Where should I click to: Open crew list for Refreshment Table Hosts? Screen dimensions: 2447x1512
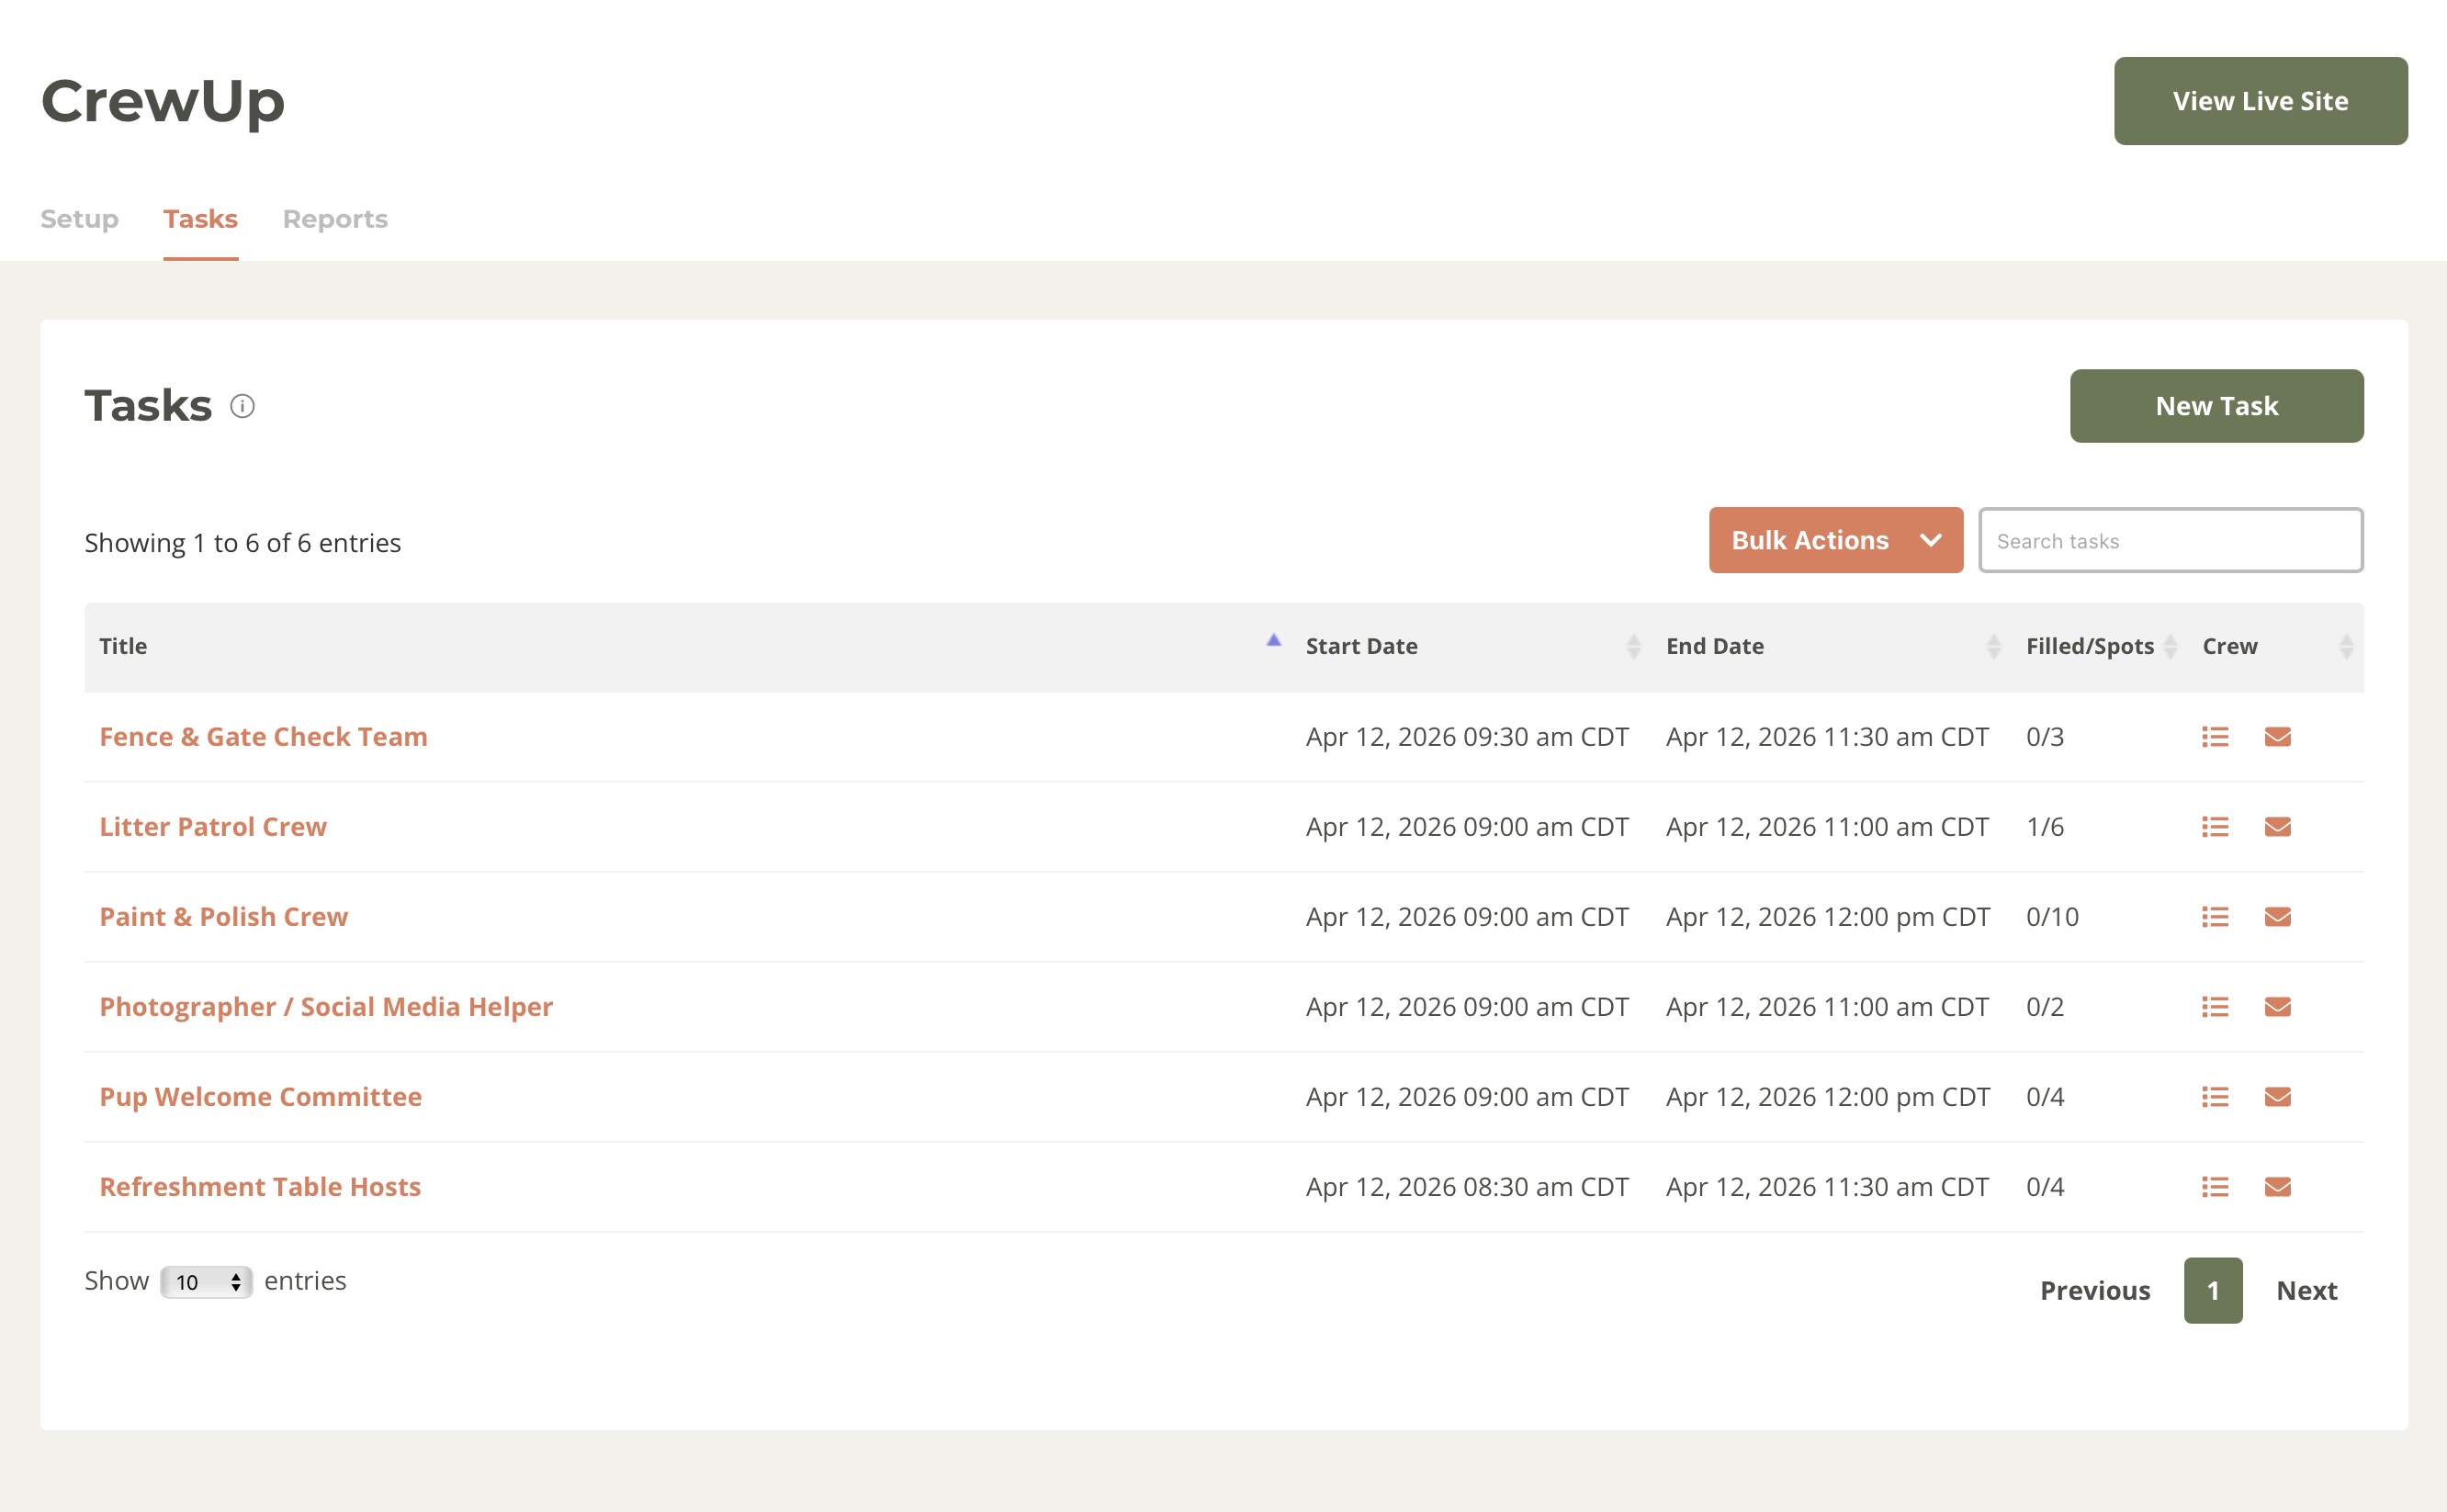click(x=2214, y=1187)
